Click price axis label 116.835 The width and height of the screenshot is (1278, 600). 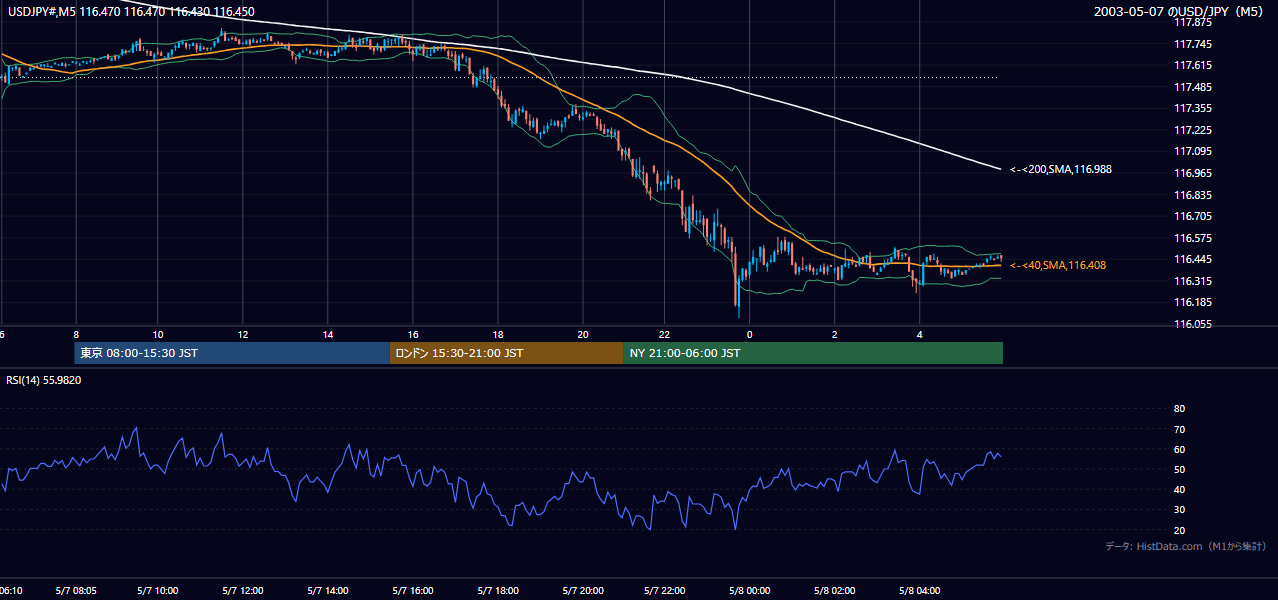click(1195, 195)
